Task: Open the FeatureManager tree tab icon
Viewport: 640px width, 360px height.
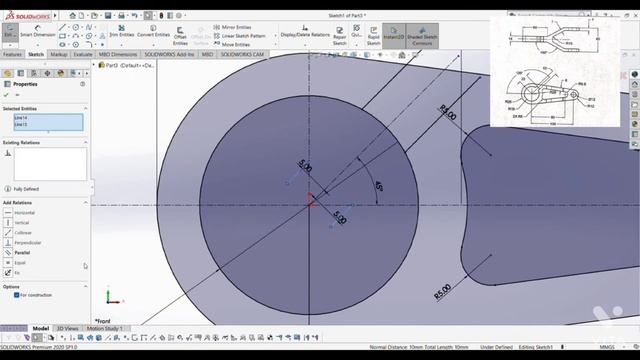Action: tap(7, 73)
